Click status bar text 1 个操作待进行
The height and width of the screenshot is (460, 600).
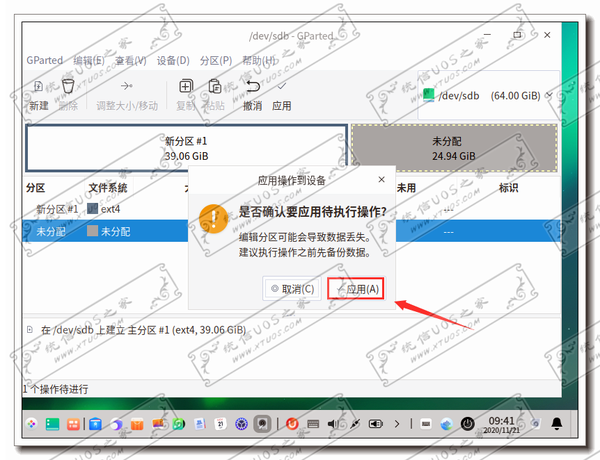pos(55,389)
